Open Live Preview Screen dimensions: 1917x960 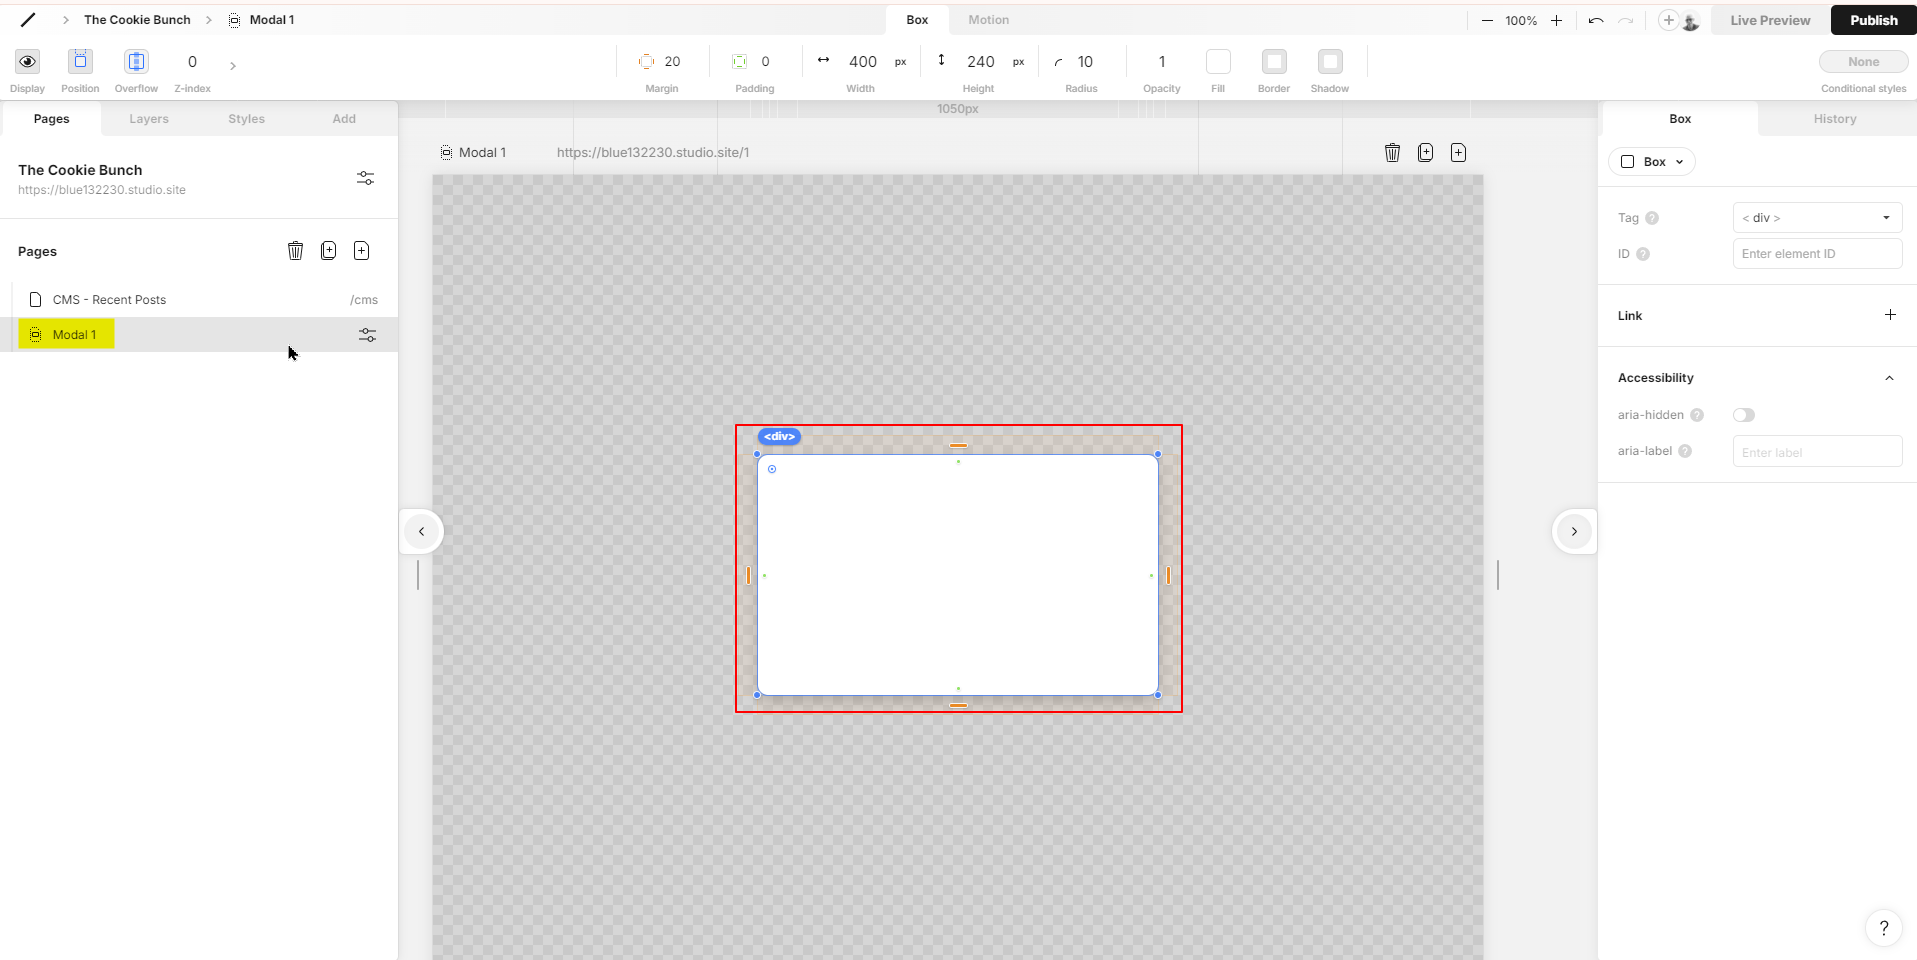[x=1769, y=20]
